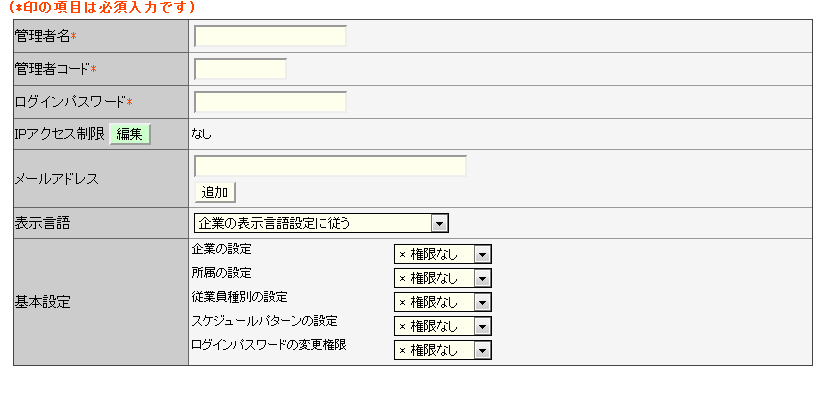
Task: Focus the 管理者コード text box
Action: pyautogui.click(x=240, y=69)
